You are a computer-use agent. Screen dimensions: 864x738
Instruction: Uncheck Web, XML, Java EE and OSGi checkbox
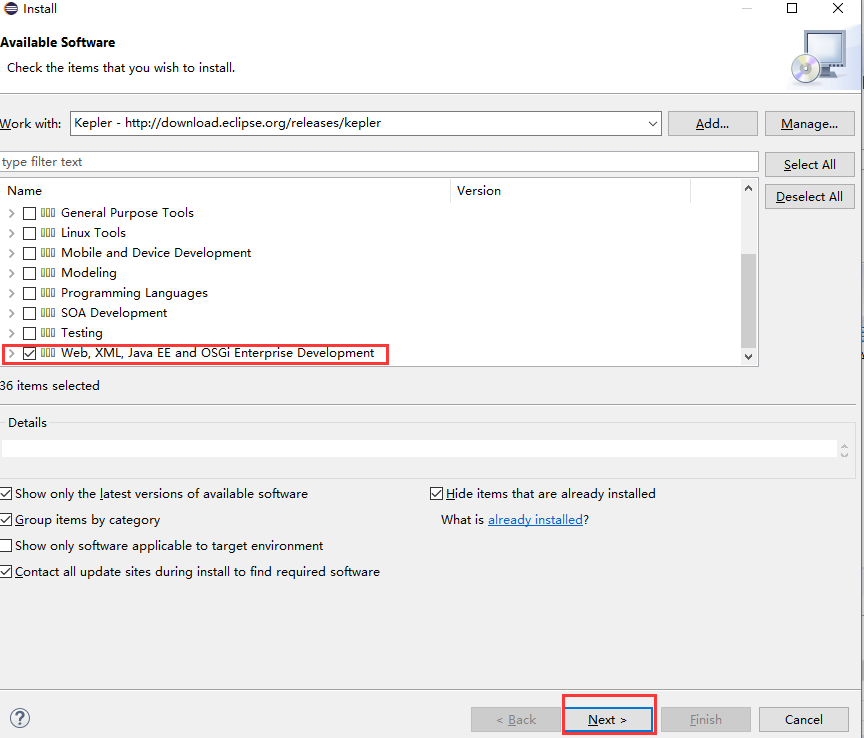(x=29, y=353)
